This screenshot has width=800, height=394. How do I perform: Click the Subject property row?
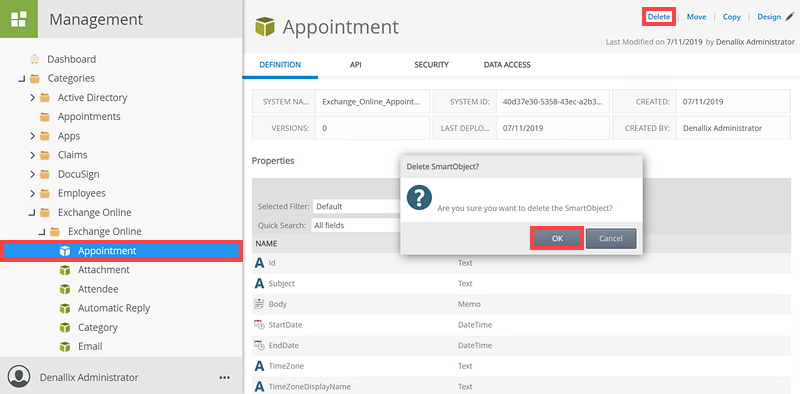(x=521, y=284)
